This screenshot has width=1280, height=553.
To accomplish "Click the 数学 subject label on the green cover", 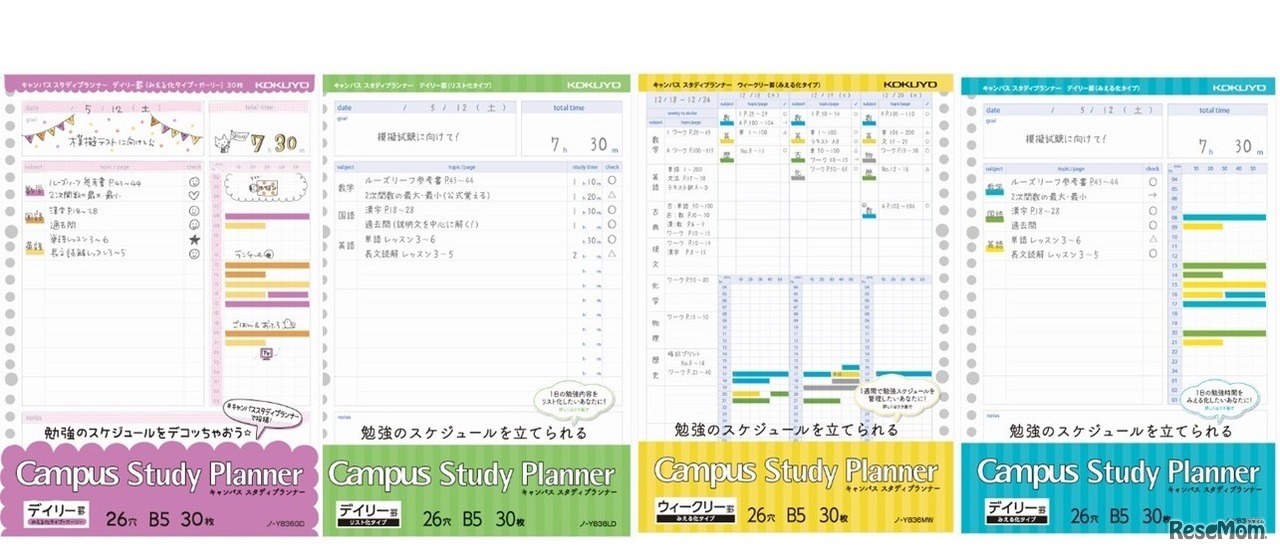I will click(346, 187).
